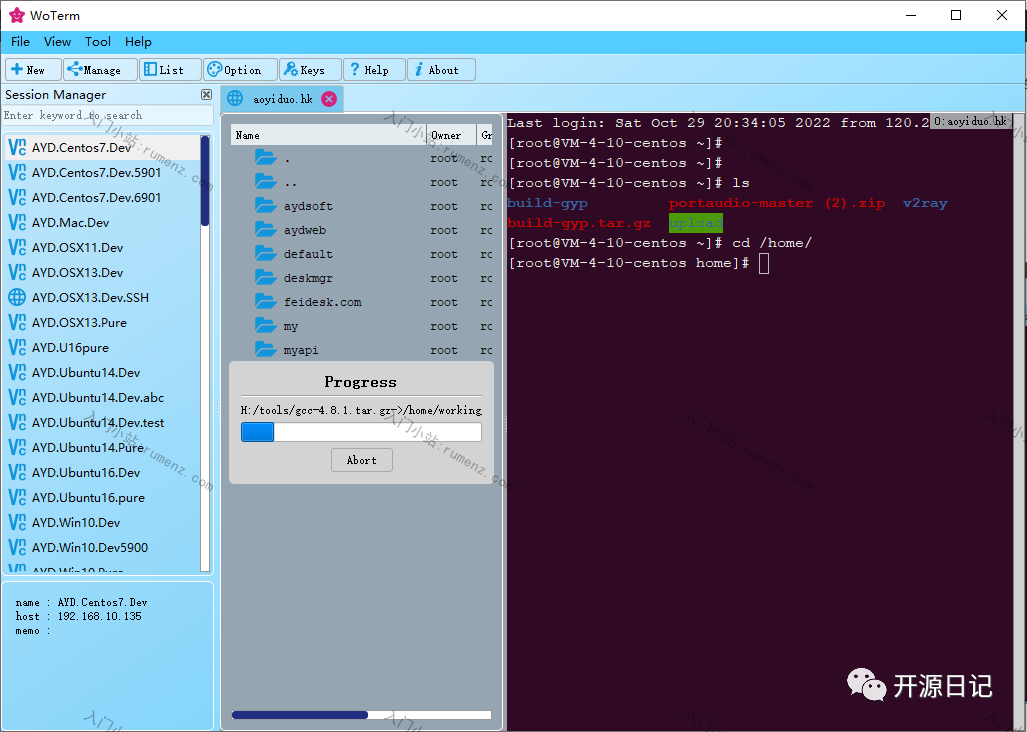Select the aoyiduo.hk tab
The image size is (1027, 732).
click(x=282, y=99)
